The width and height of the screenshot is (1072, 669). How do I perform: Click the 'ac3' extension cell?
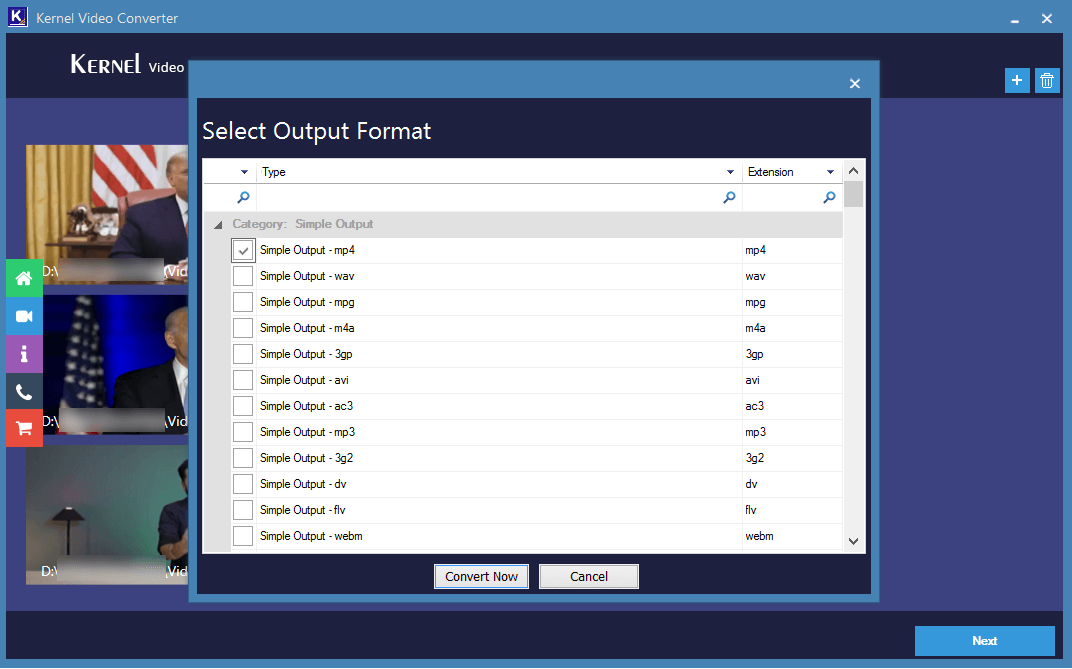pos(792,406)
